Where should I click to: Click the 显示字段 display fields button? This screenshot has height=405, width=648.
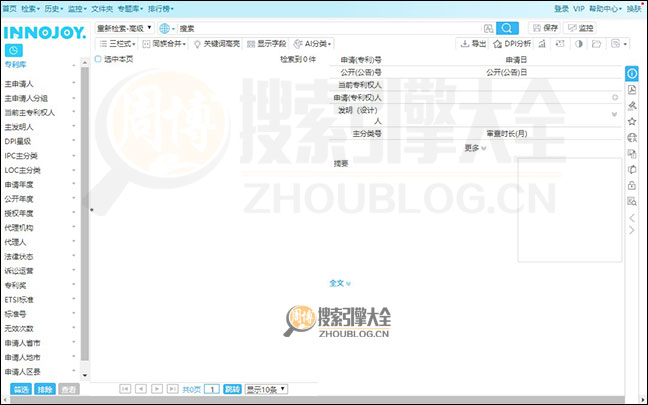267,43
